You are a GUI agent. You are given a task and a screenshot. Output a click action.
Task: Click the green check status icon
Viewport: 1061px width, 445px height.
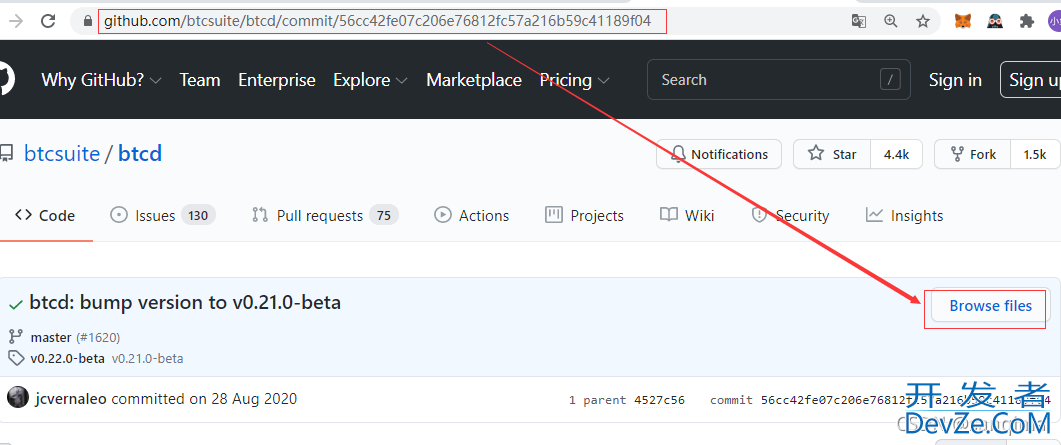tap(15, 305)
